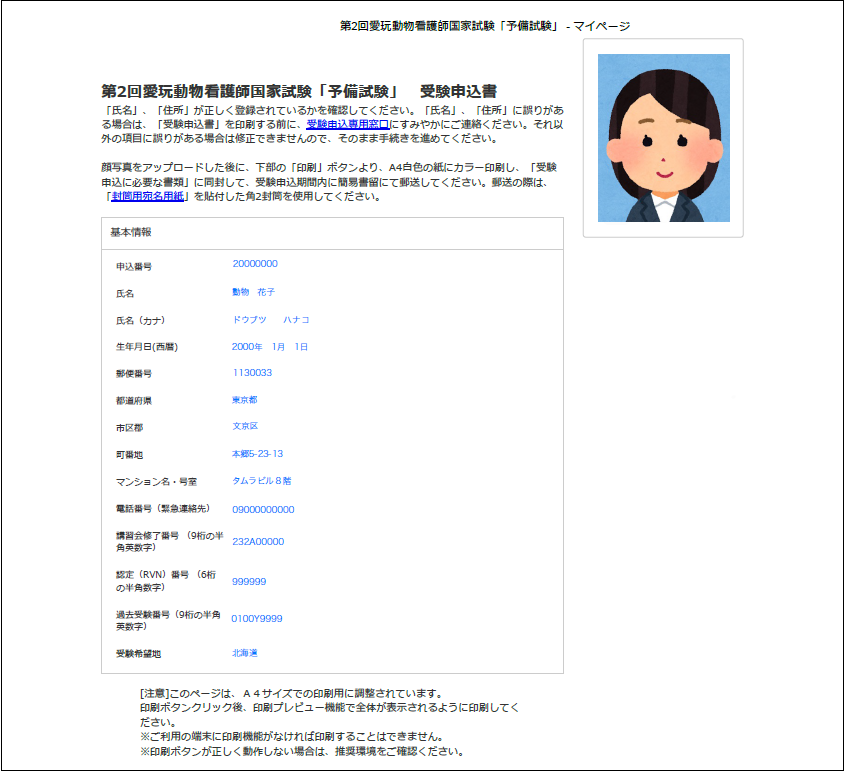Select the course completion number 232A00000
The width and height of the screenshot is (844, 771).
click(258, 541)
